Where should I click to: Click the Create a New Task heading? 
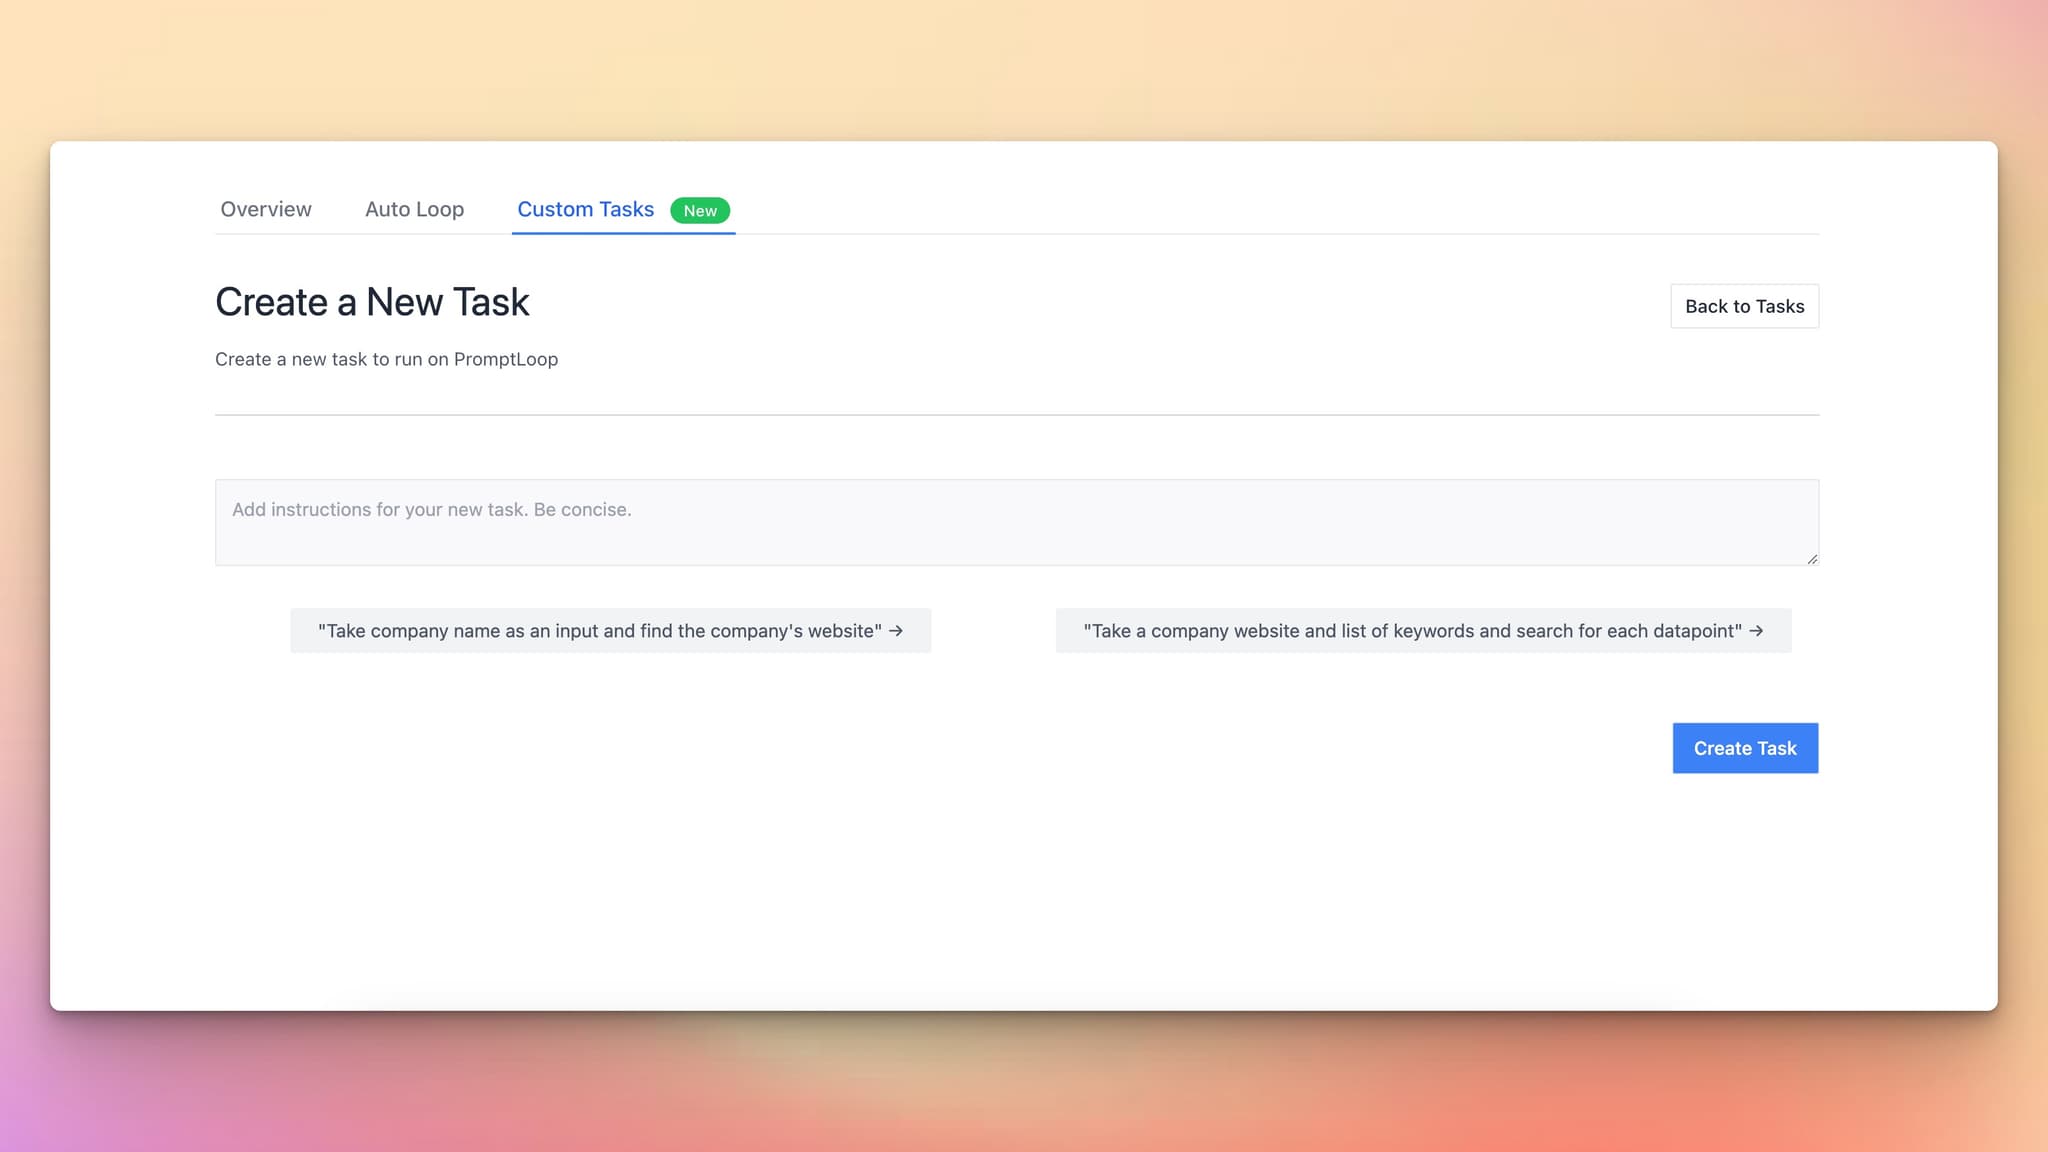372,301
